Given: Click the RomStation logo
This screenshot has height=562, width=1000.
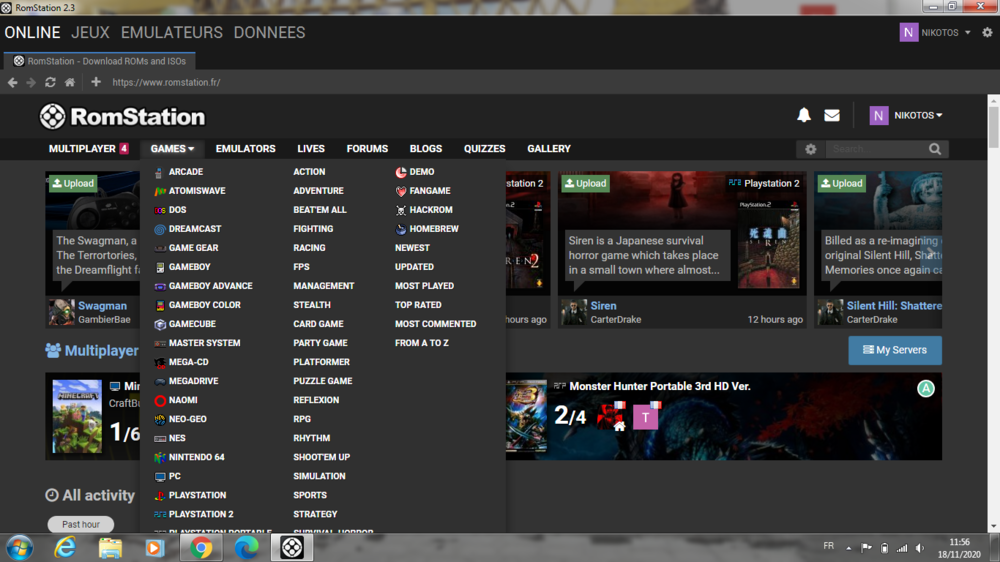Looking at the screenshot, I should pyautogui.click(x=122, y=116).
